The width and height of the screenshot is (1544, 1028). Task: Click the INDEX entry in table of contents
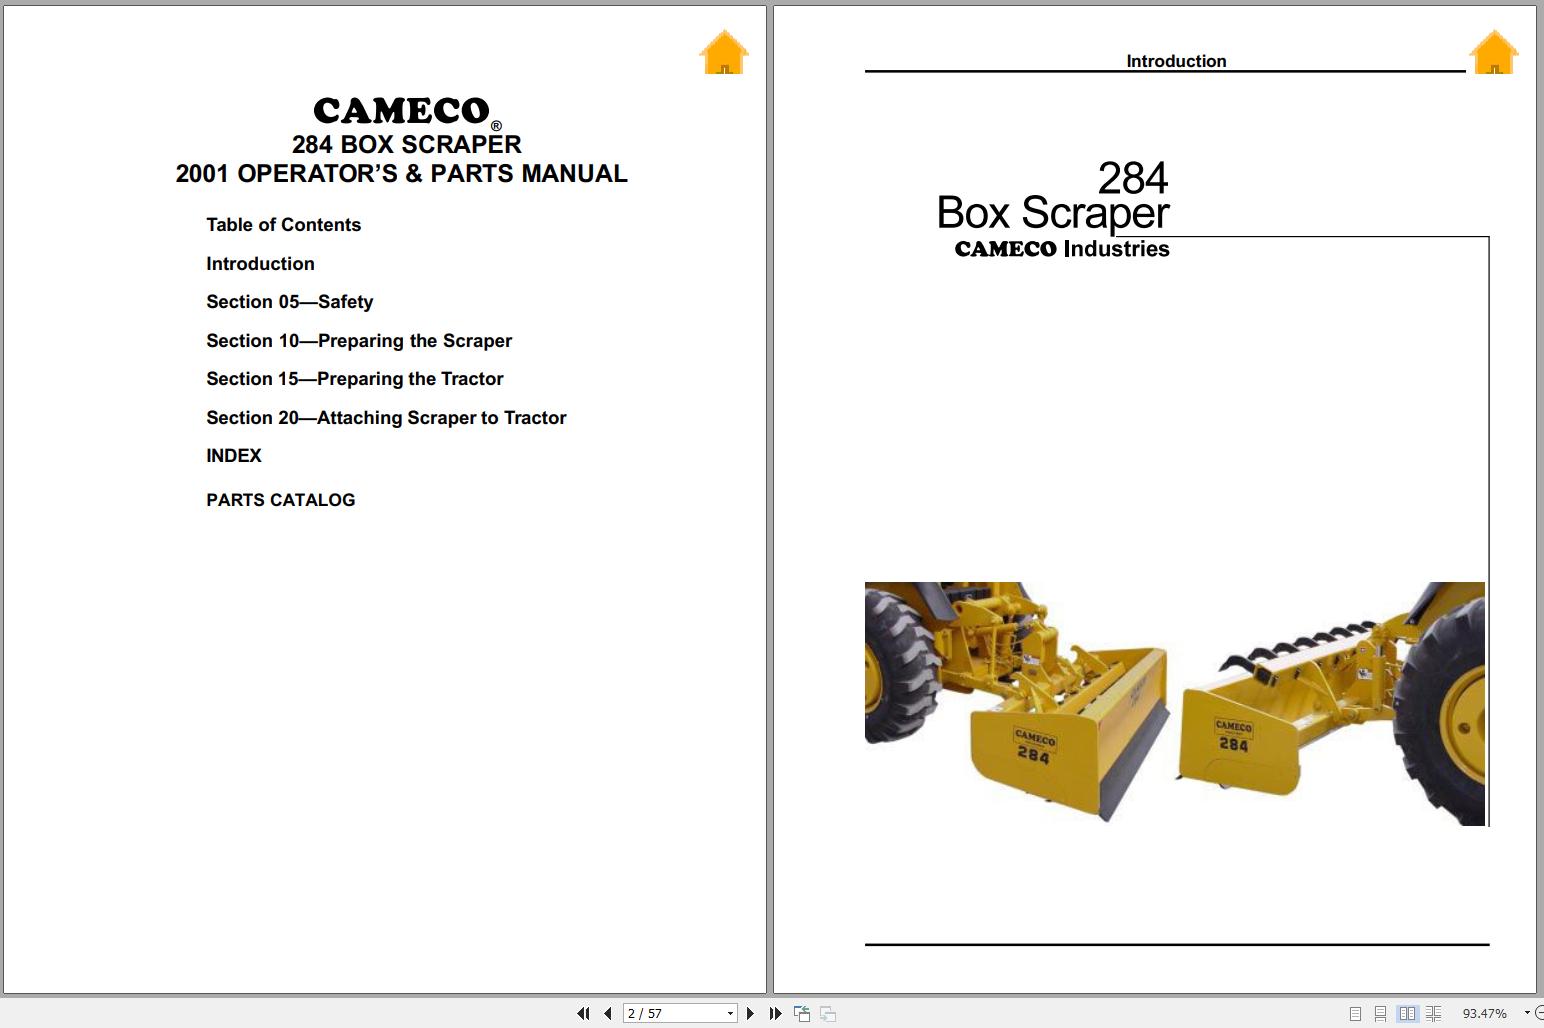[x=233, y=455]
